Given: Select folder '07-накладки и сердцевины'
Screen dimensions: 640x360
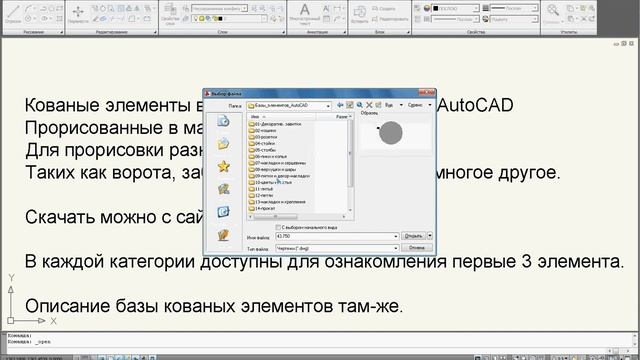Looking at the screenshot, I should 277,163.
